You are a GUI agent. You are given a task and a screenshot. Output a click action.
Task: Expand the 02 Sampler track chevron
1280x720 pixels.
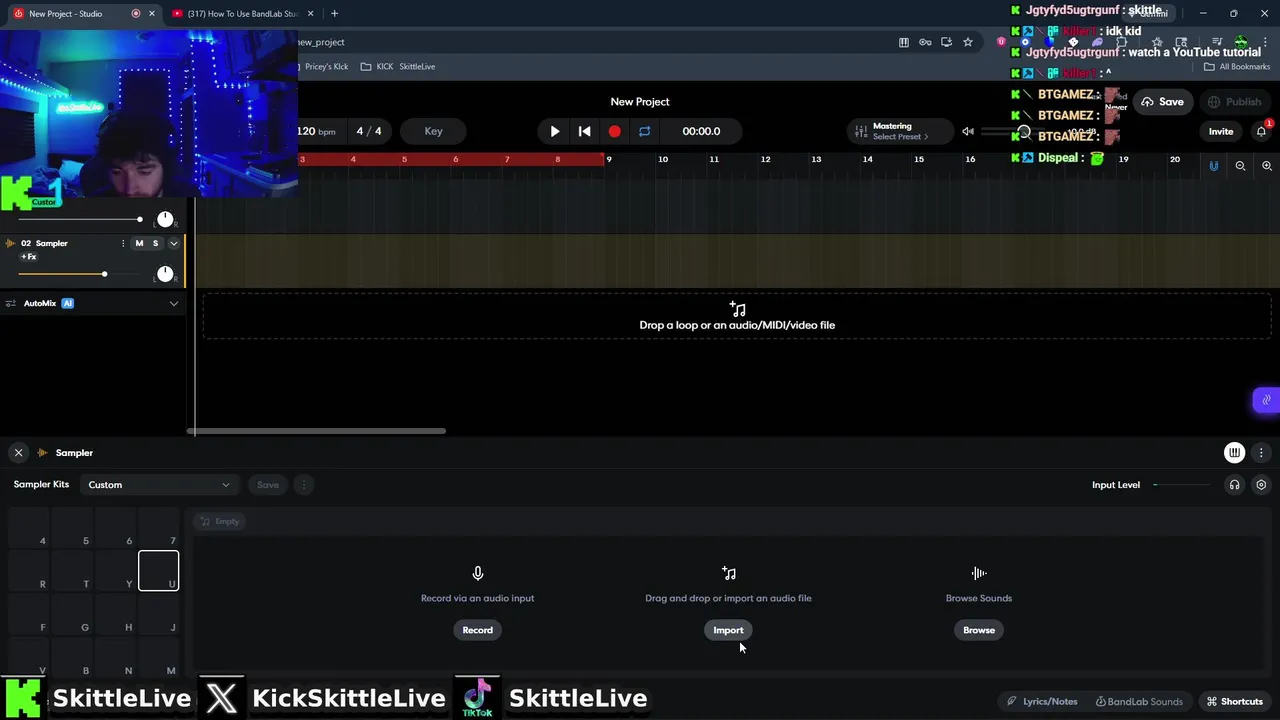pos(174,243)
